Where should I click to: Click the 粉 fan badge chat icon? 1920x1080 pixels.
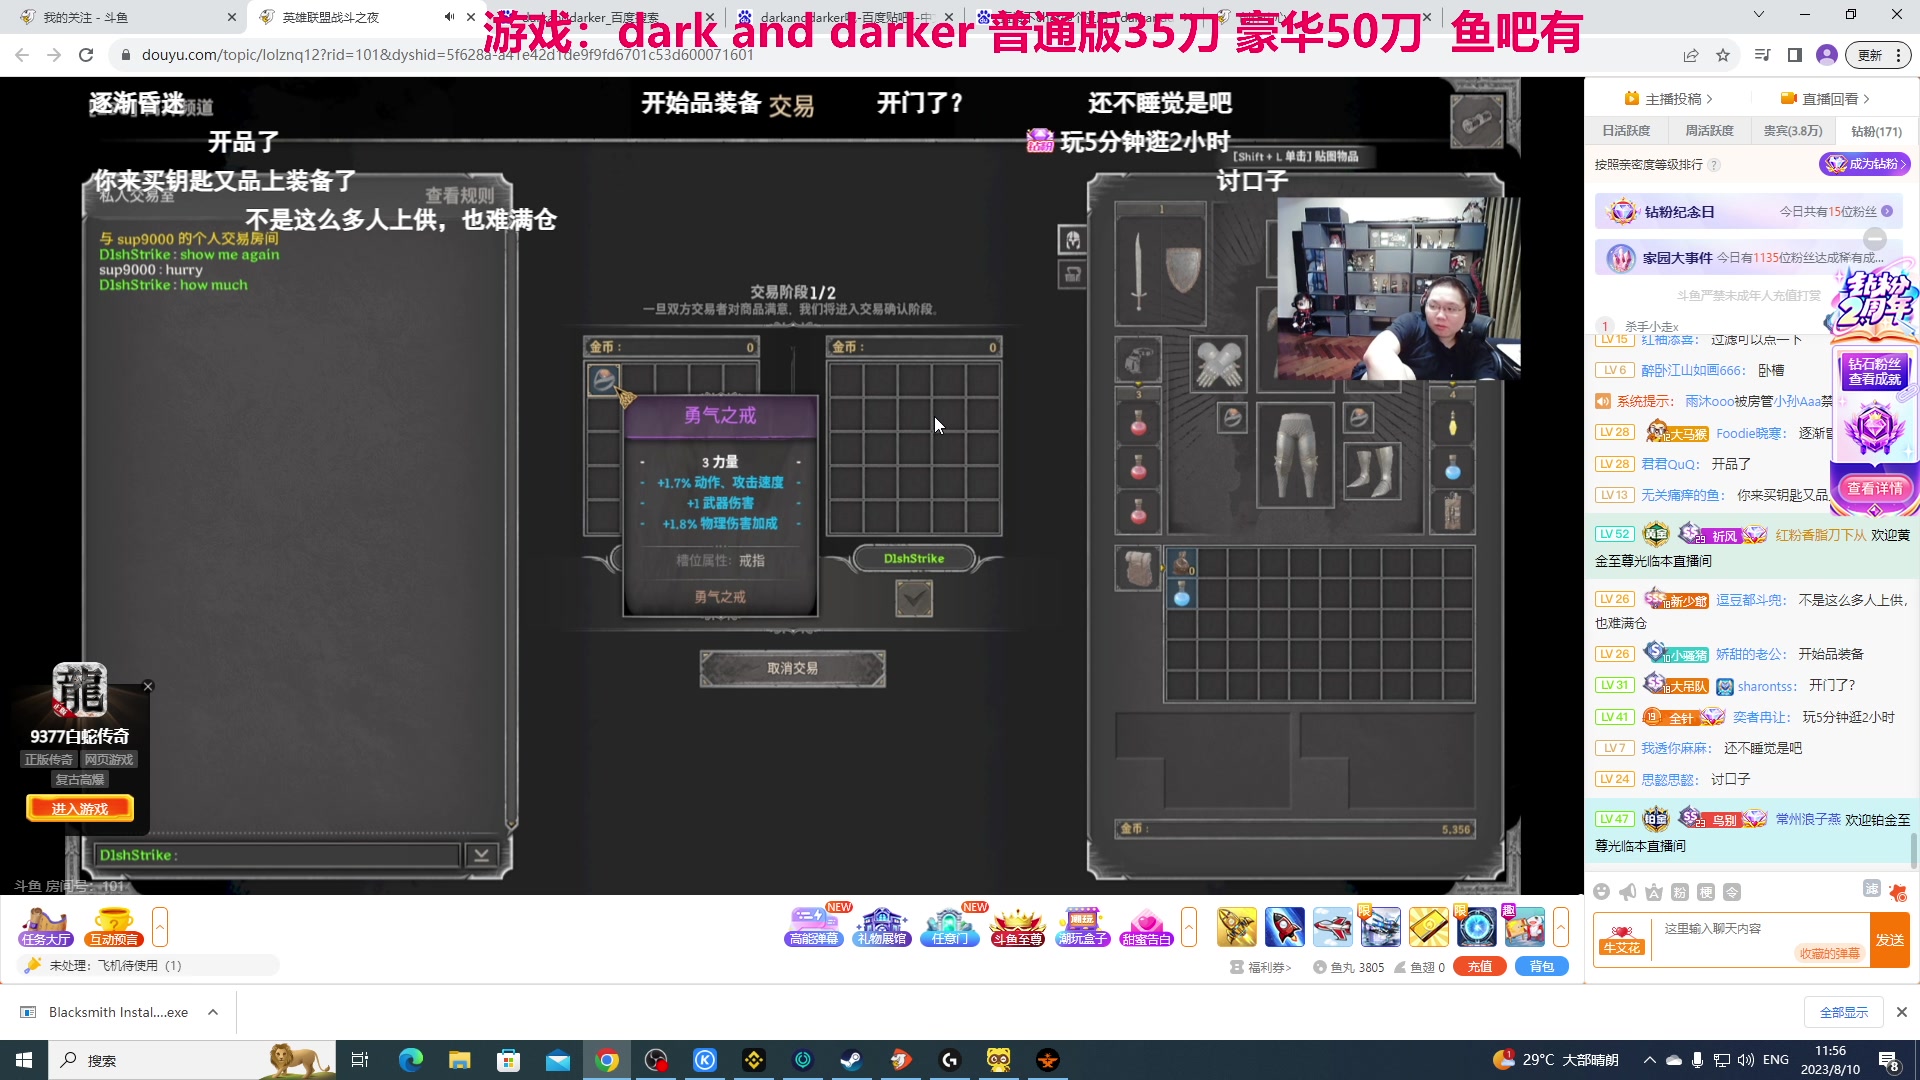coord(1680,892)
